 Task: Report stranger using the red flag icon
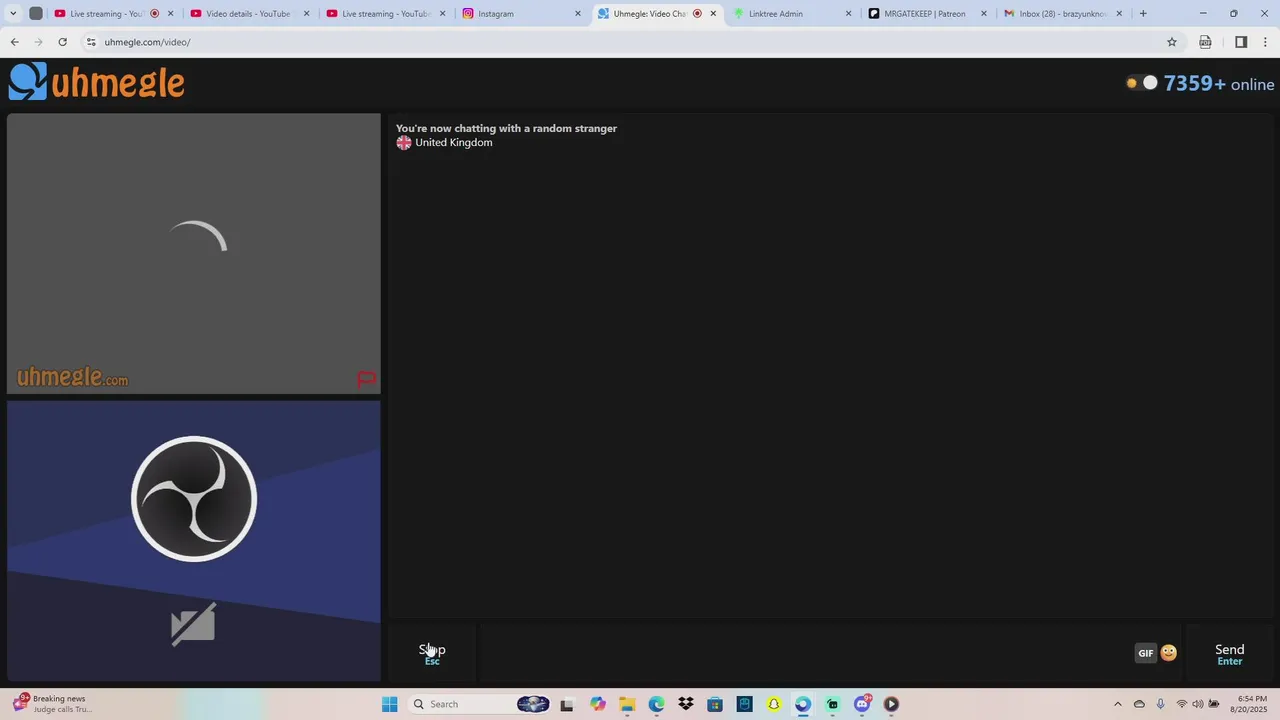pos(366,379)
